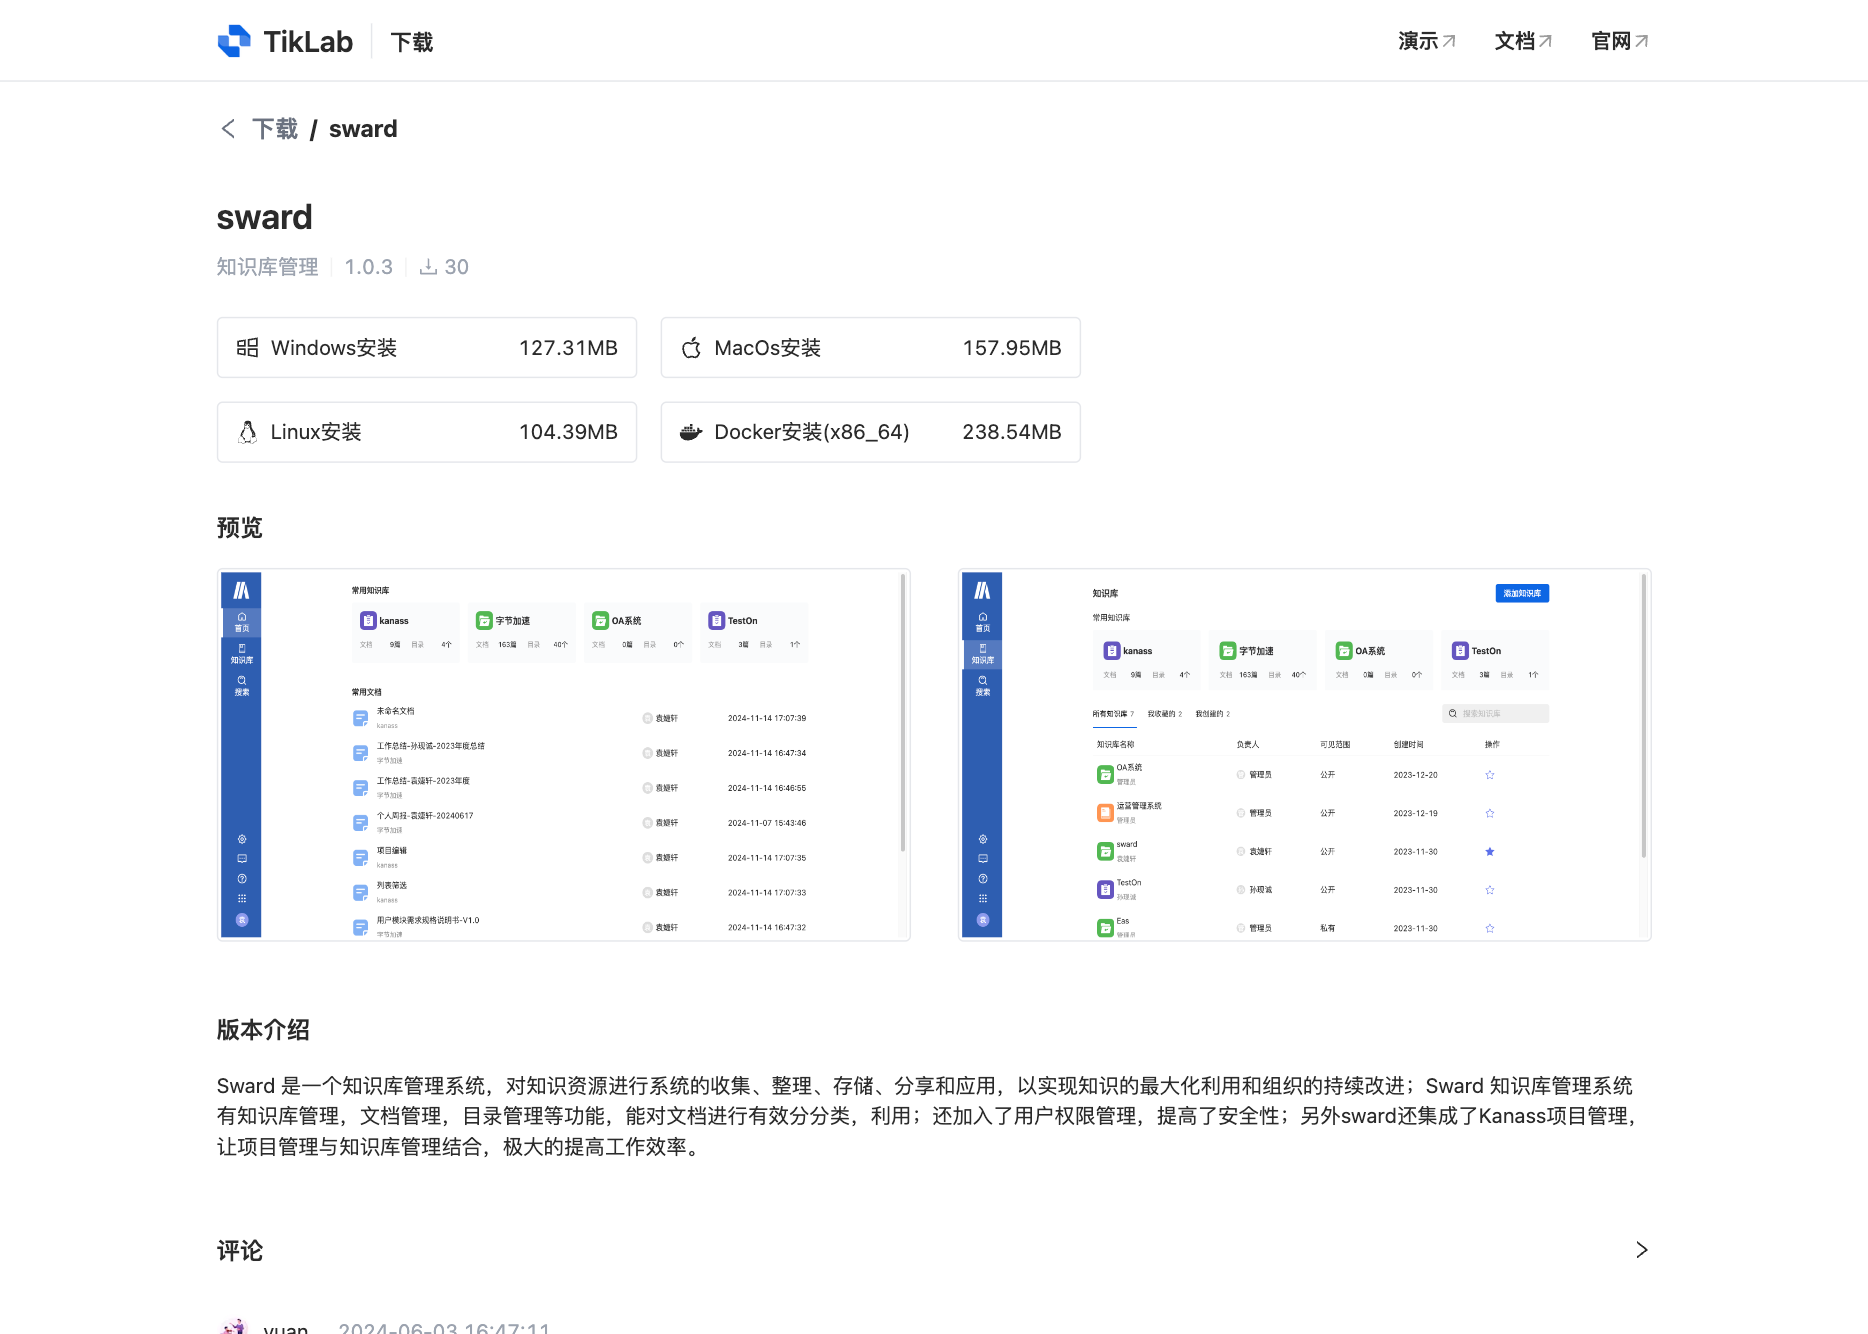This screenshot has height=1334, width=1868.
Task: Click the back arrow before the 下载 breadcrumb
Action: (x=228, y=129)
